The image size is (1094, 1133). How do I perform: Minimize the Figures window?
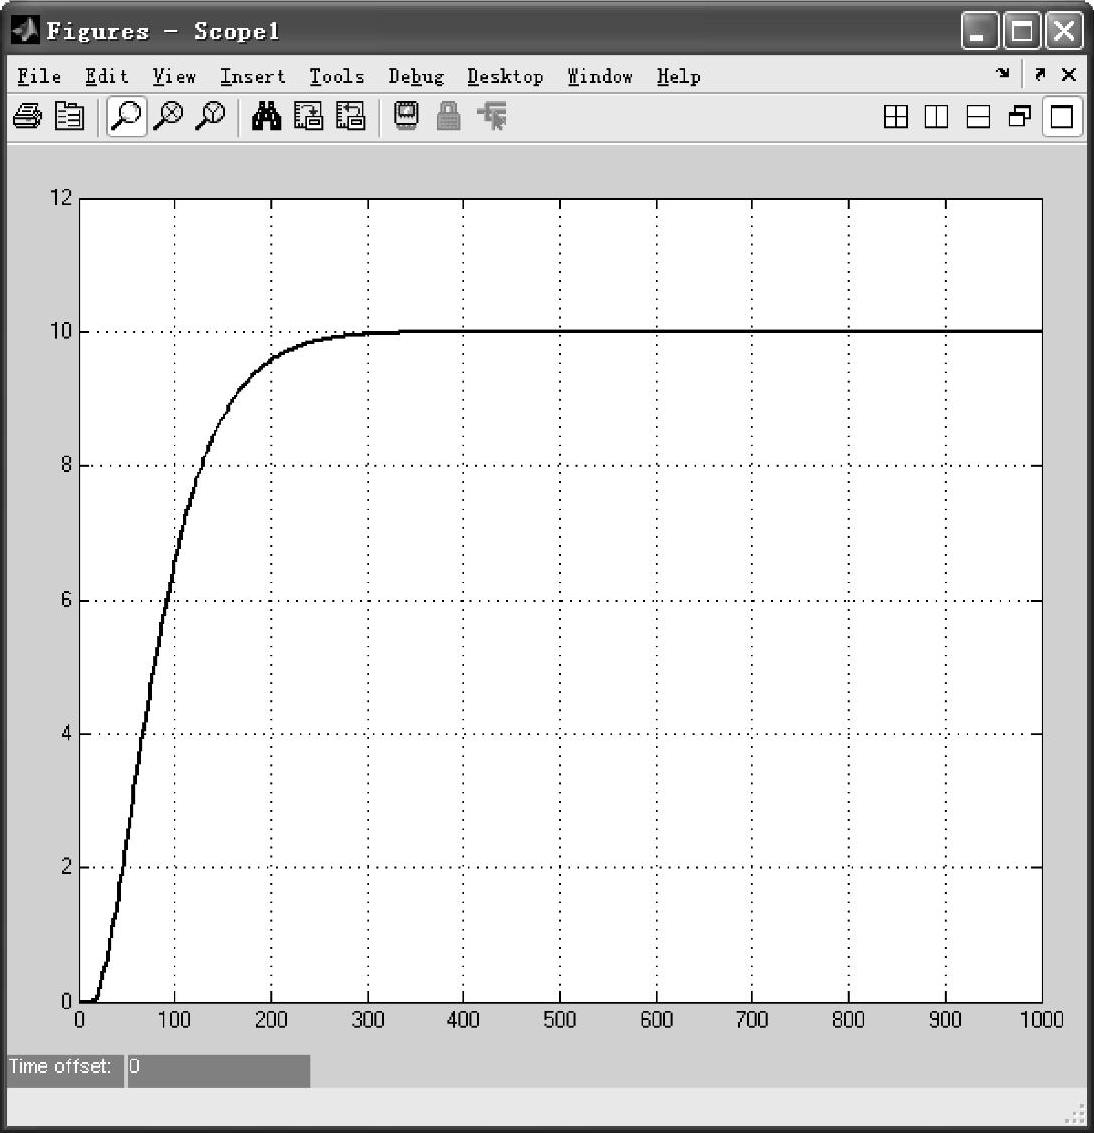[x=979, y=31]
